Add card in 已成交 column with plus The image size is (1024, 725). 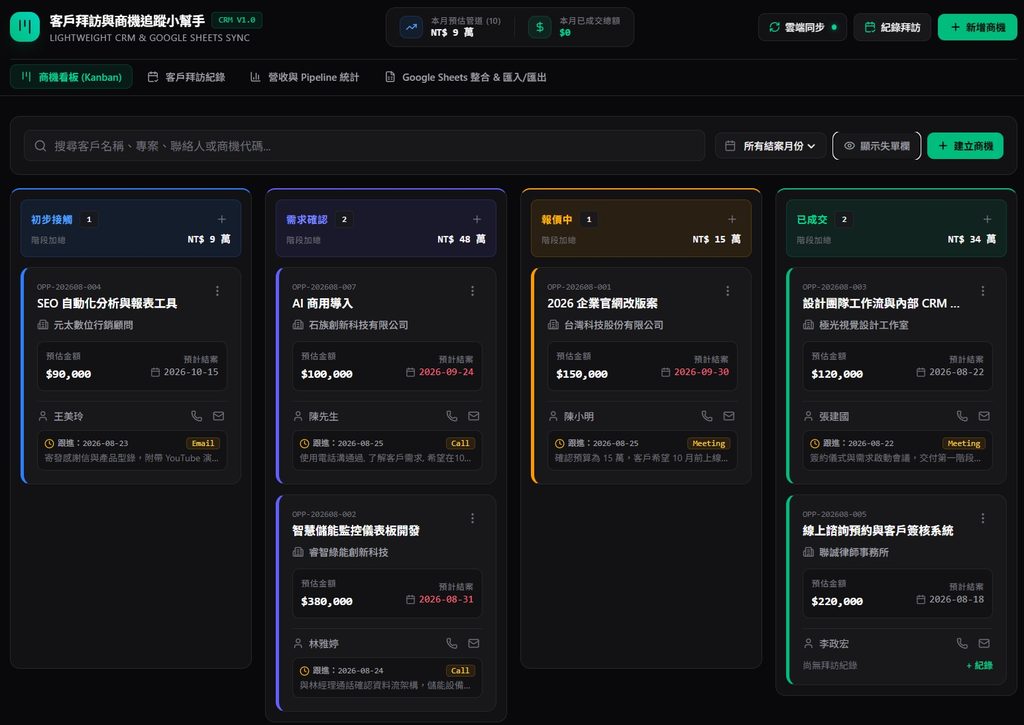coord(987,219)
